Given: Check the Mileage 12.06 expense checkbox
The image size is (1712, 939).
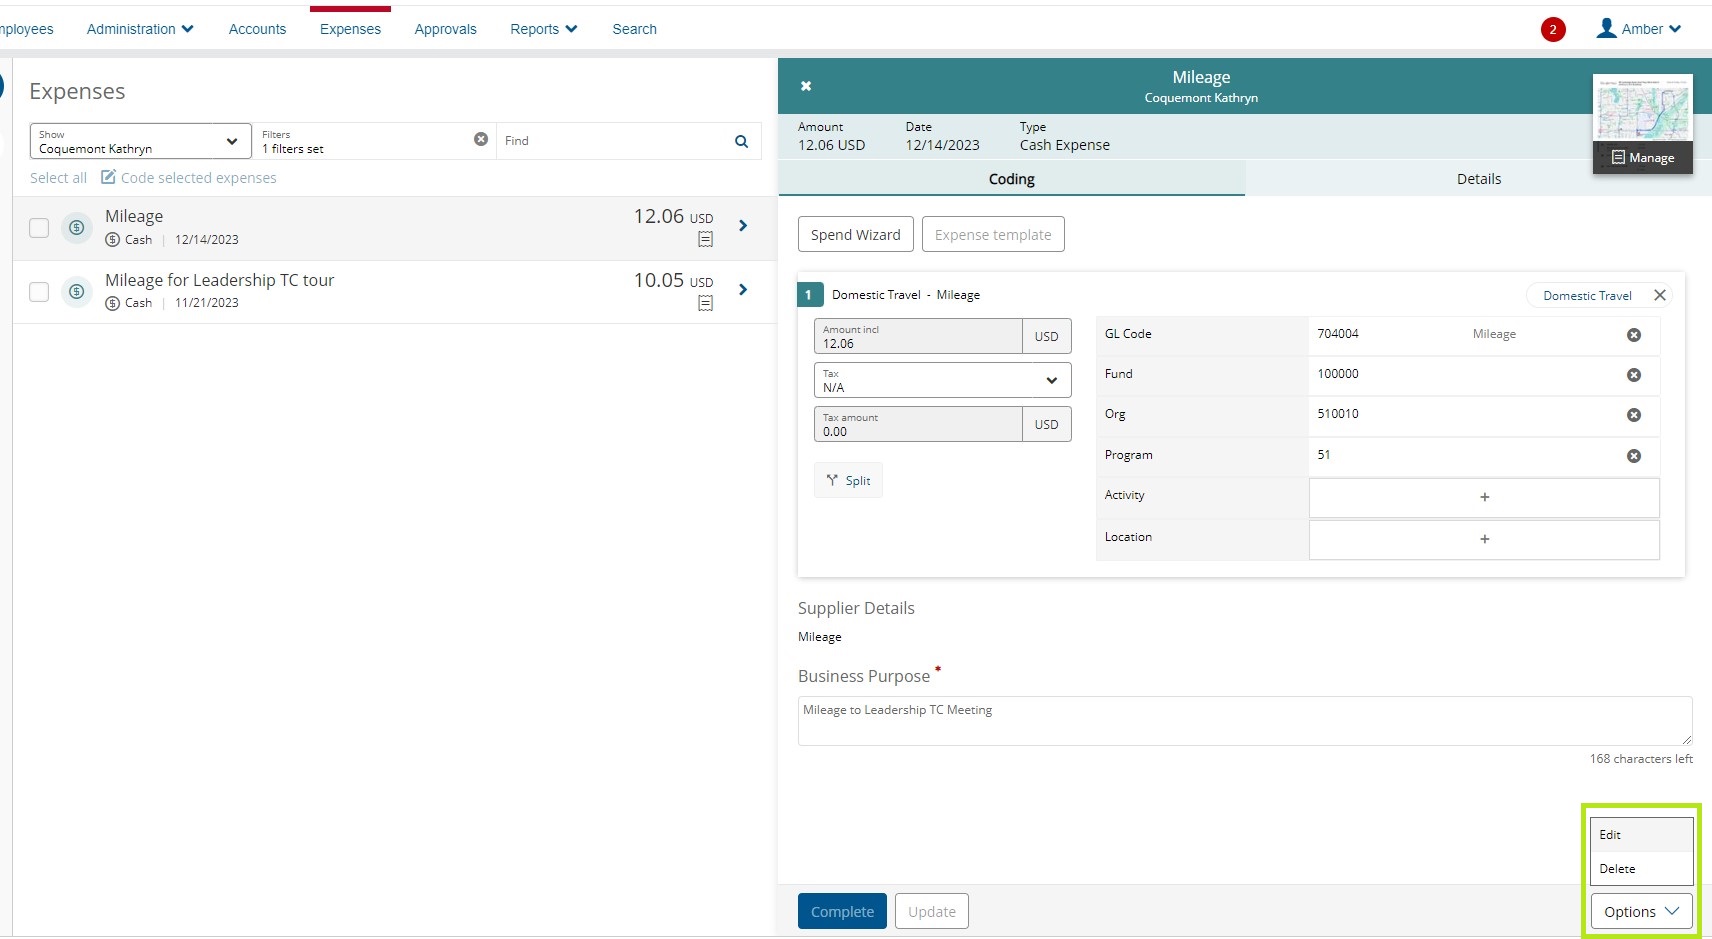Looking at the screenshot, I should tap(39, 228).
